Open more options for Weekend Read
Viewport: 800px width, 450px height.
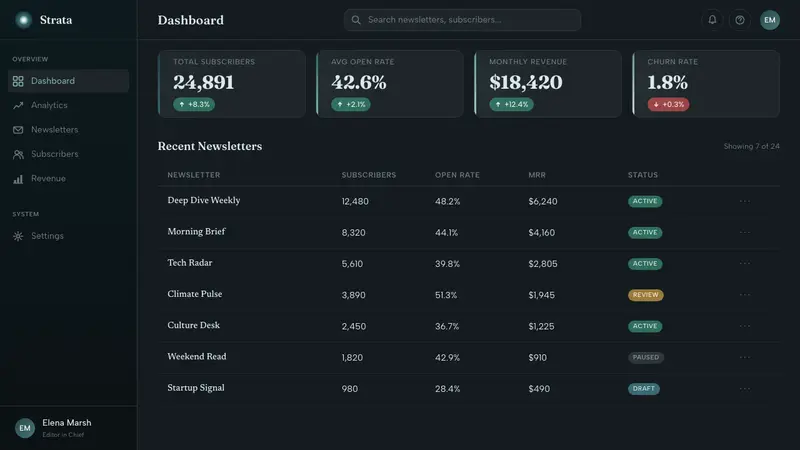745,357
